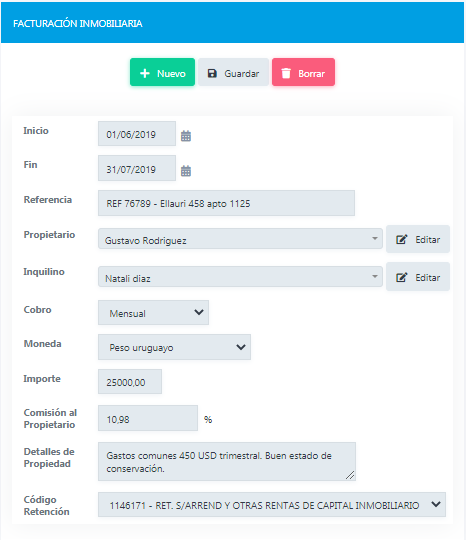Focus the Referencia text field

pyautogui.click(x=226, y=203)
